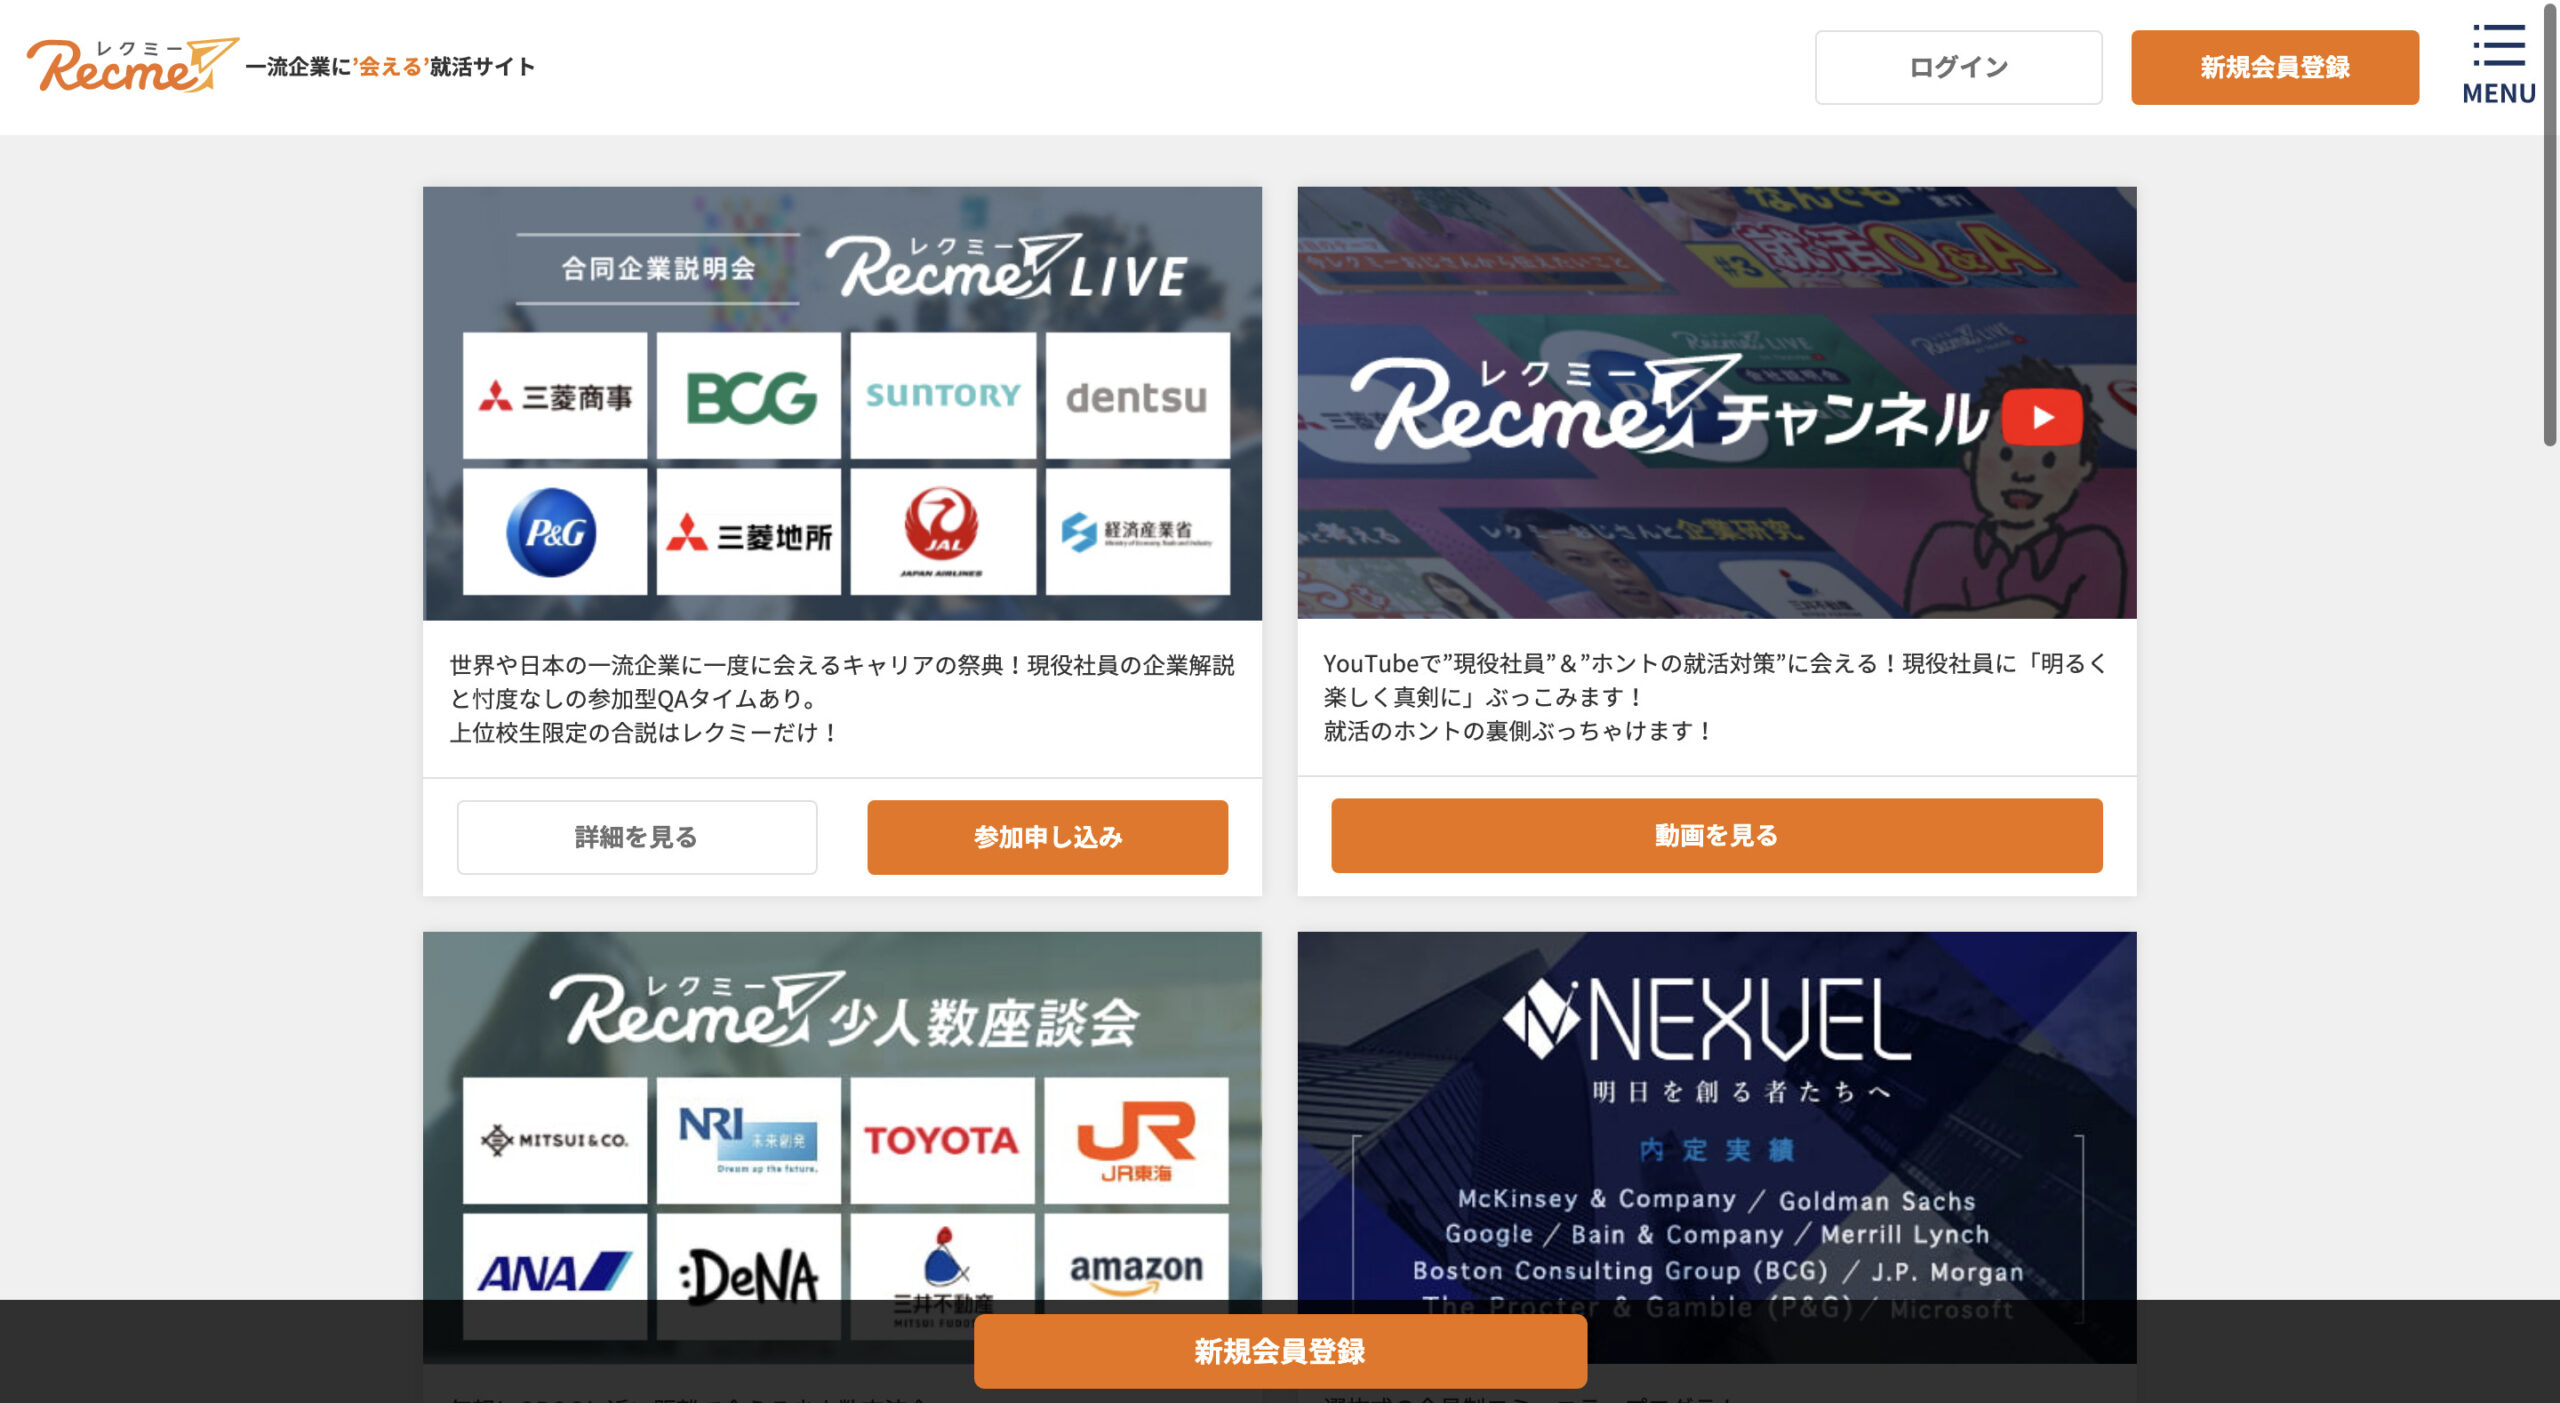Click the Recme logo in the header
The width and height of the screenshot is (2560, 1403).
point(131,66)
